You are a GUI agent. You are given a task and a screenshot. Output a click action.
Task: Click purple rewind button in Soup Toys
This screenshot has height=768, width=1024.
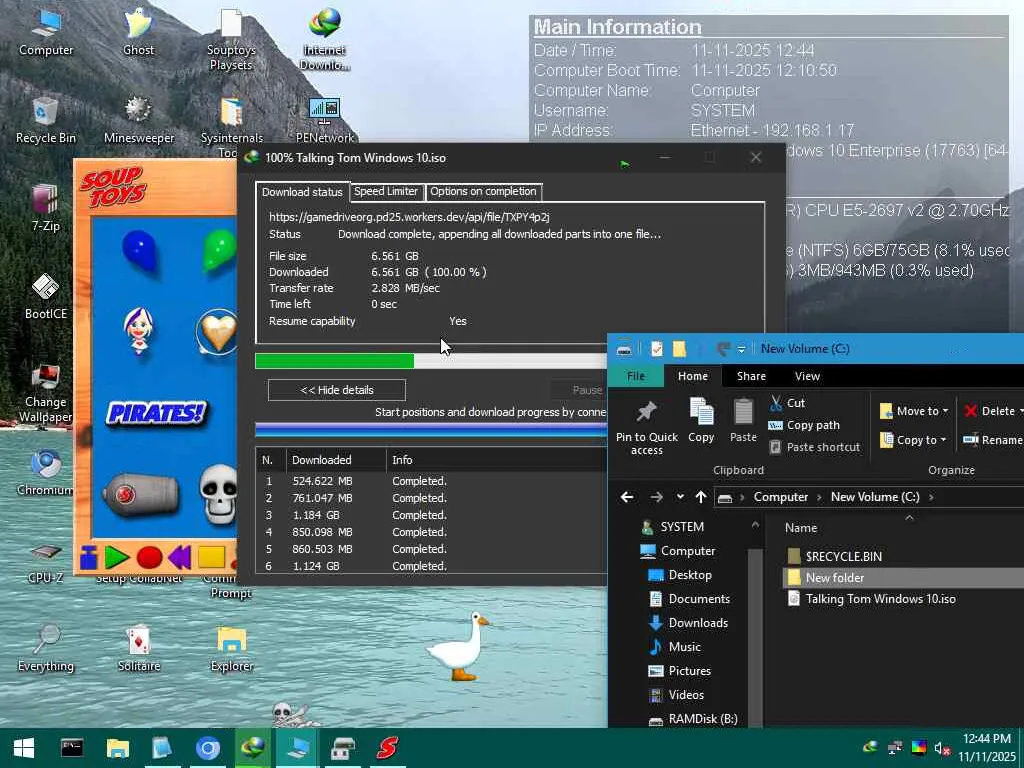point(180,557)
